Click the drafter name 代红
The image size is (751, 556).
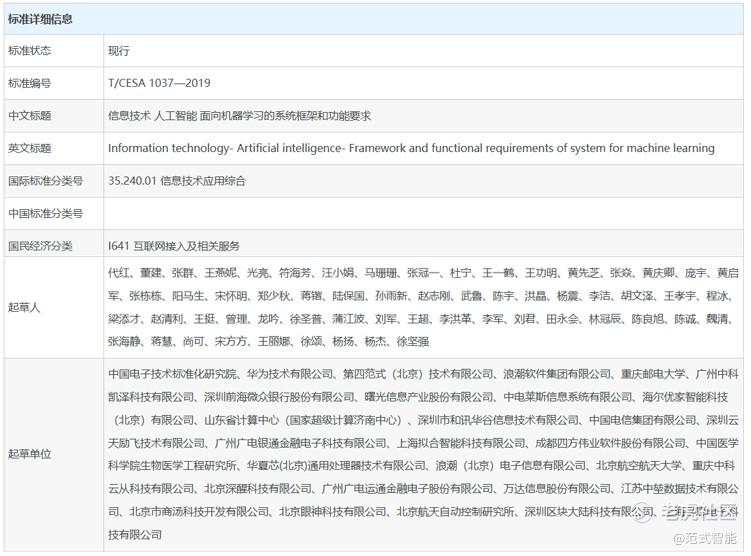(x=119, y=273)
